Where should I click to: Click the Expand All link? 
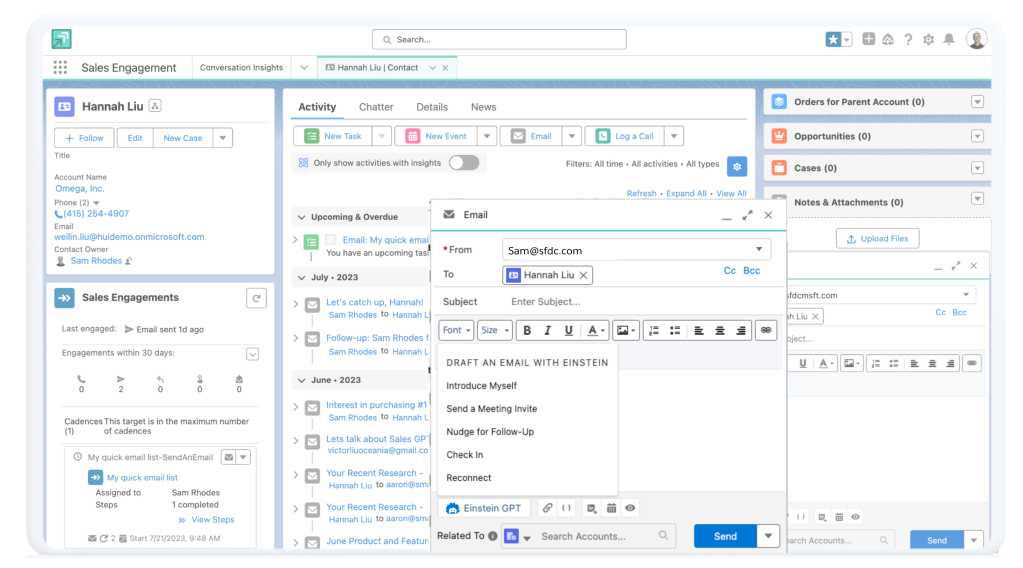click(686, 194)
